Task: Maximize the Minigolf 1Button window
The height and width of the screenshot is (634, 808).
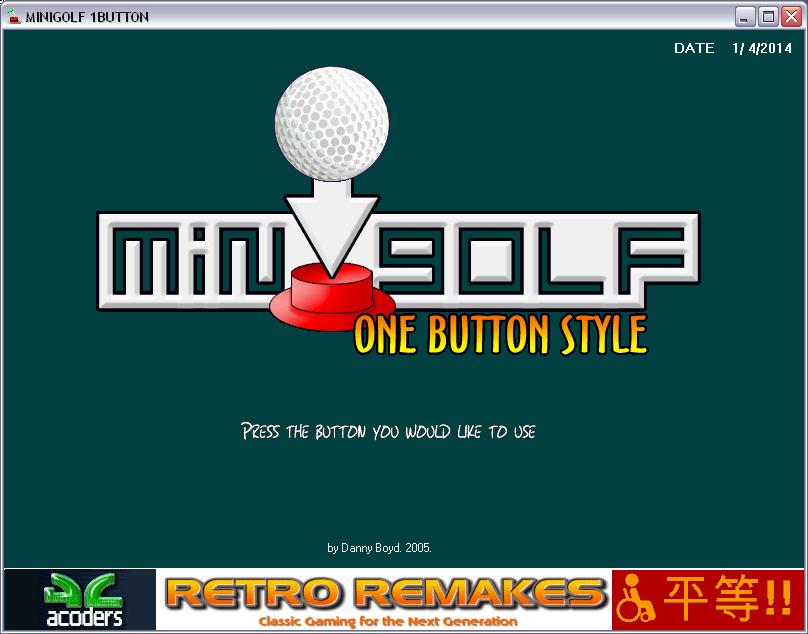Action: coord(768,16)
